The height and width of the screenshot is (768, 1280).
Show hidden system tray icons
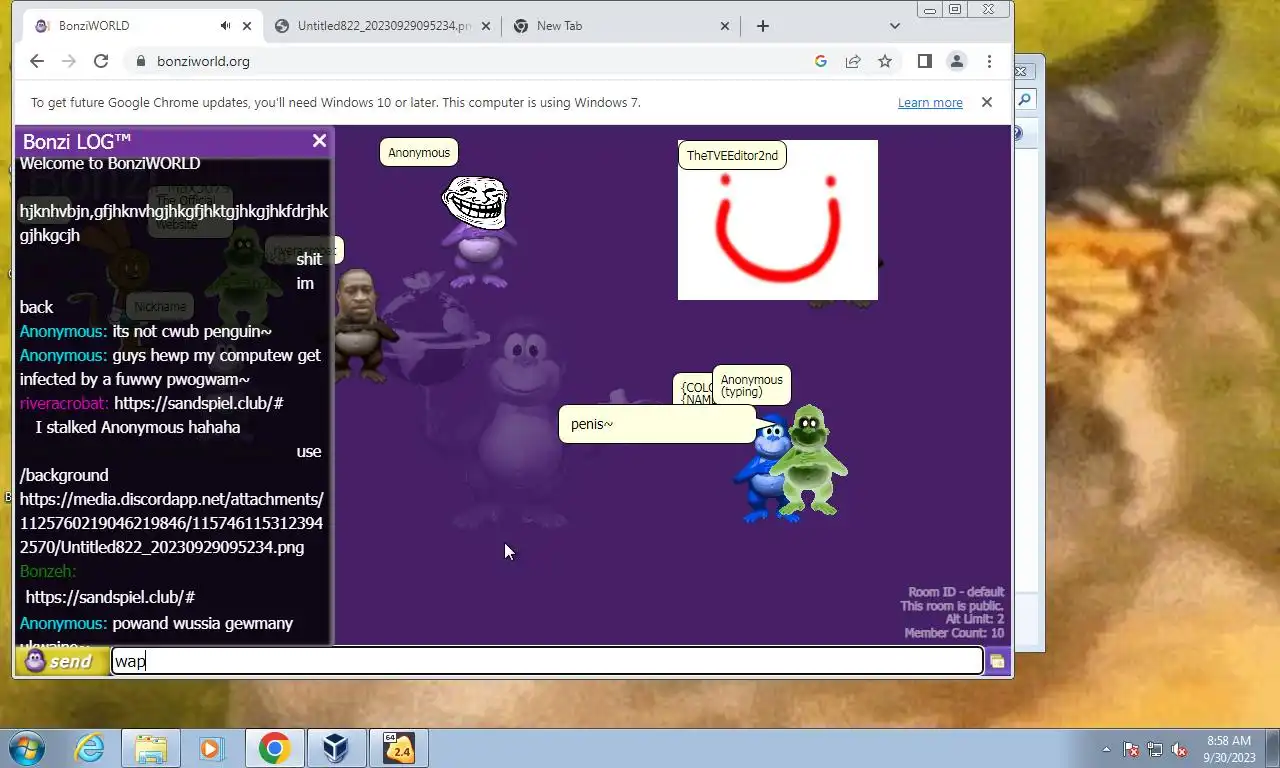[x=1106, y=749]
